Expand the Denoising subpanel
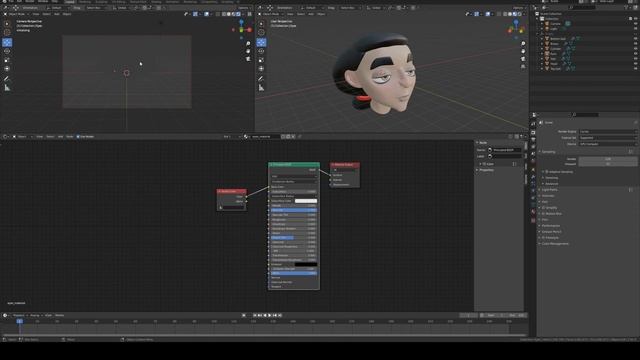The image size is (640, 360). [x=551, y=178]
